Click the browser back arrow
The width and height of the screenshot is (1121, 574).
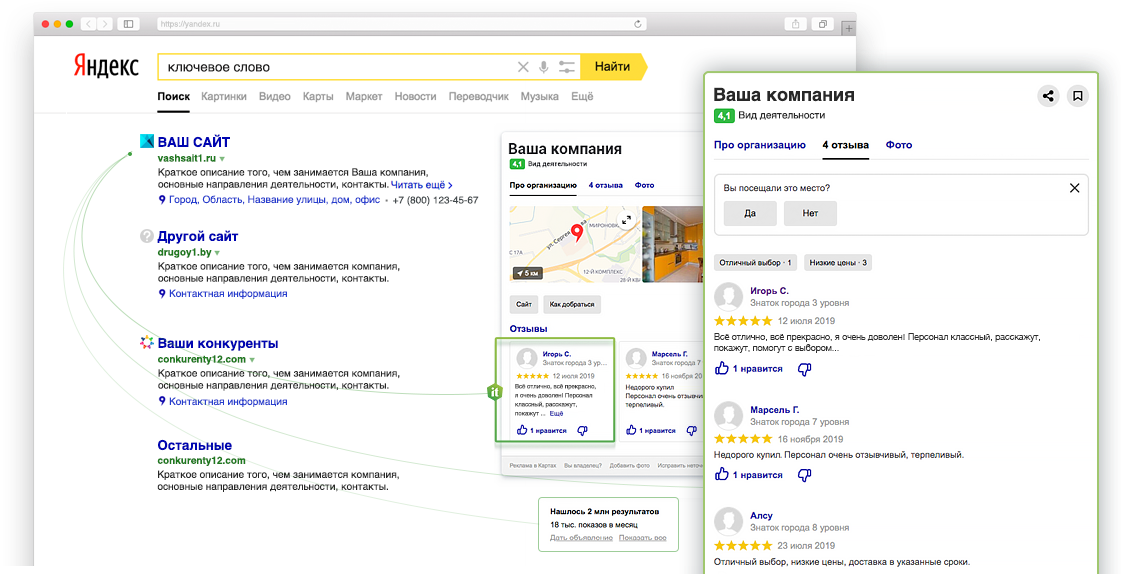[89, 24]
